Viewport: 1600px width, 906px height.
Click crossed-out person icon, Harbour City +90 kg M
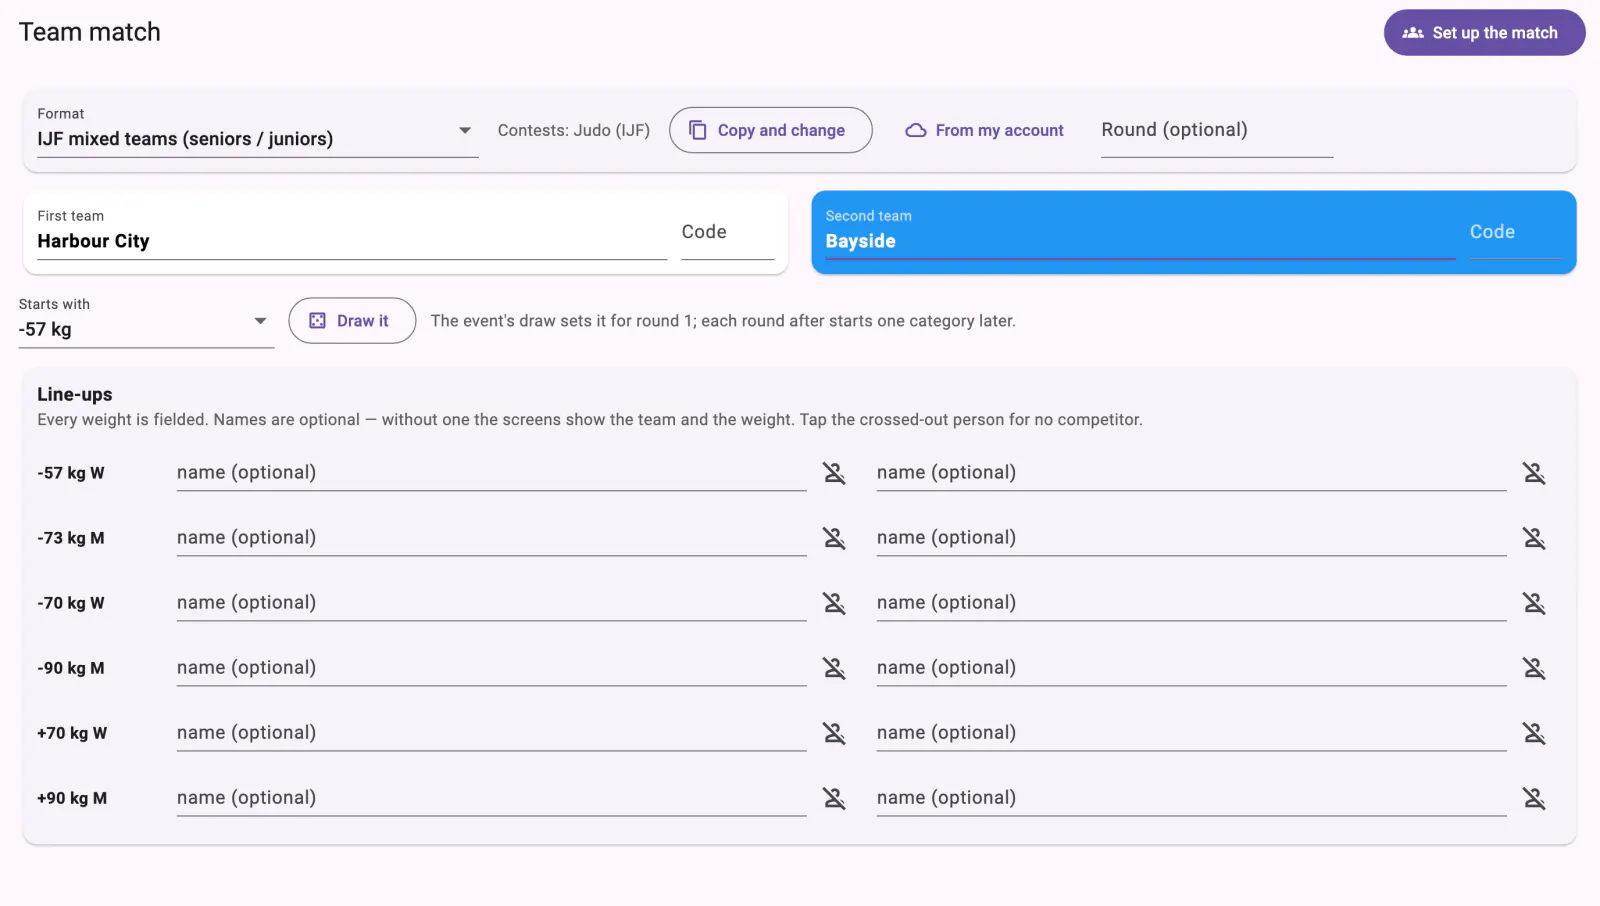pyautogui.click(x=834, y=798)
